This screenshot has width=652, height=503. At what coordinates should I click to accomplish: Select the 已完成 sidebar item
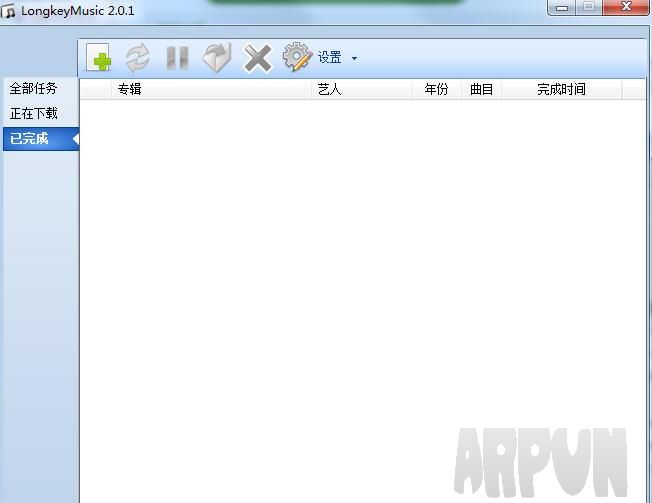click(x=40, y=138)
